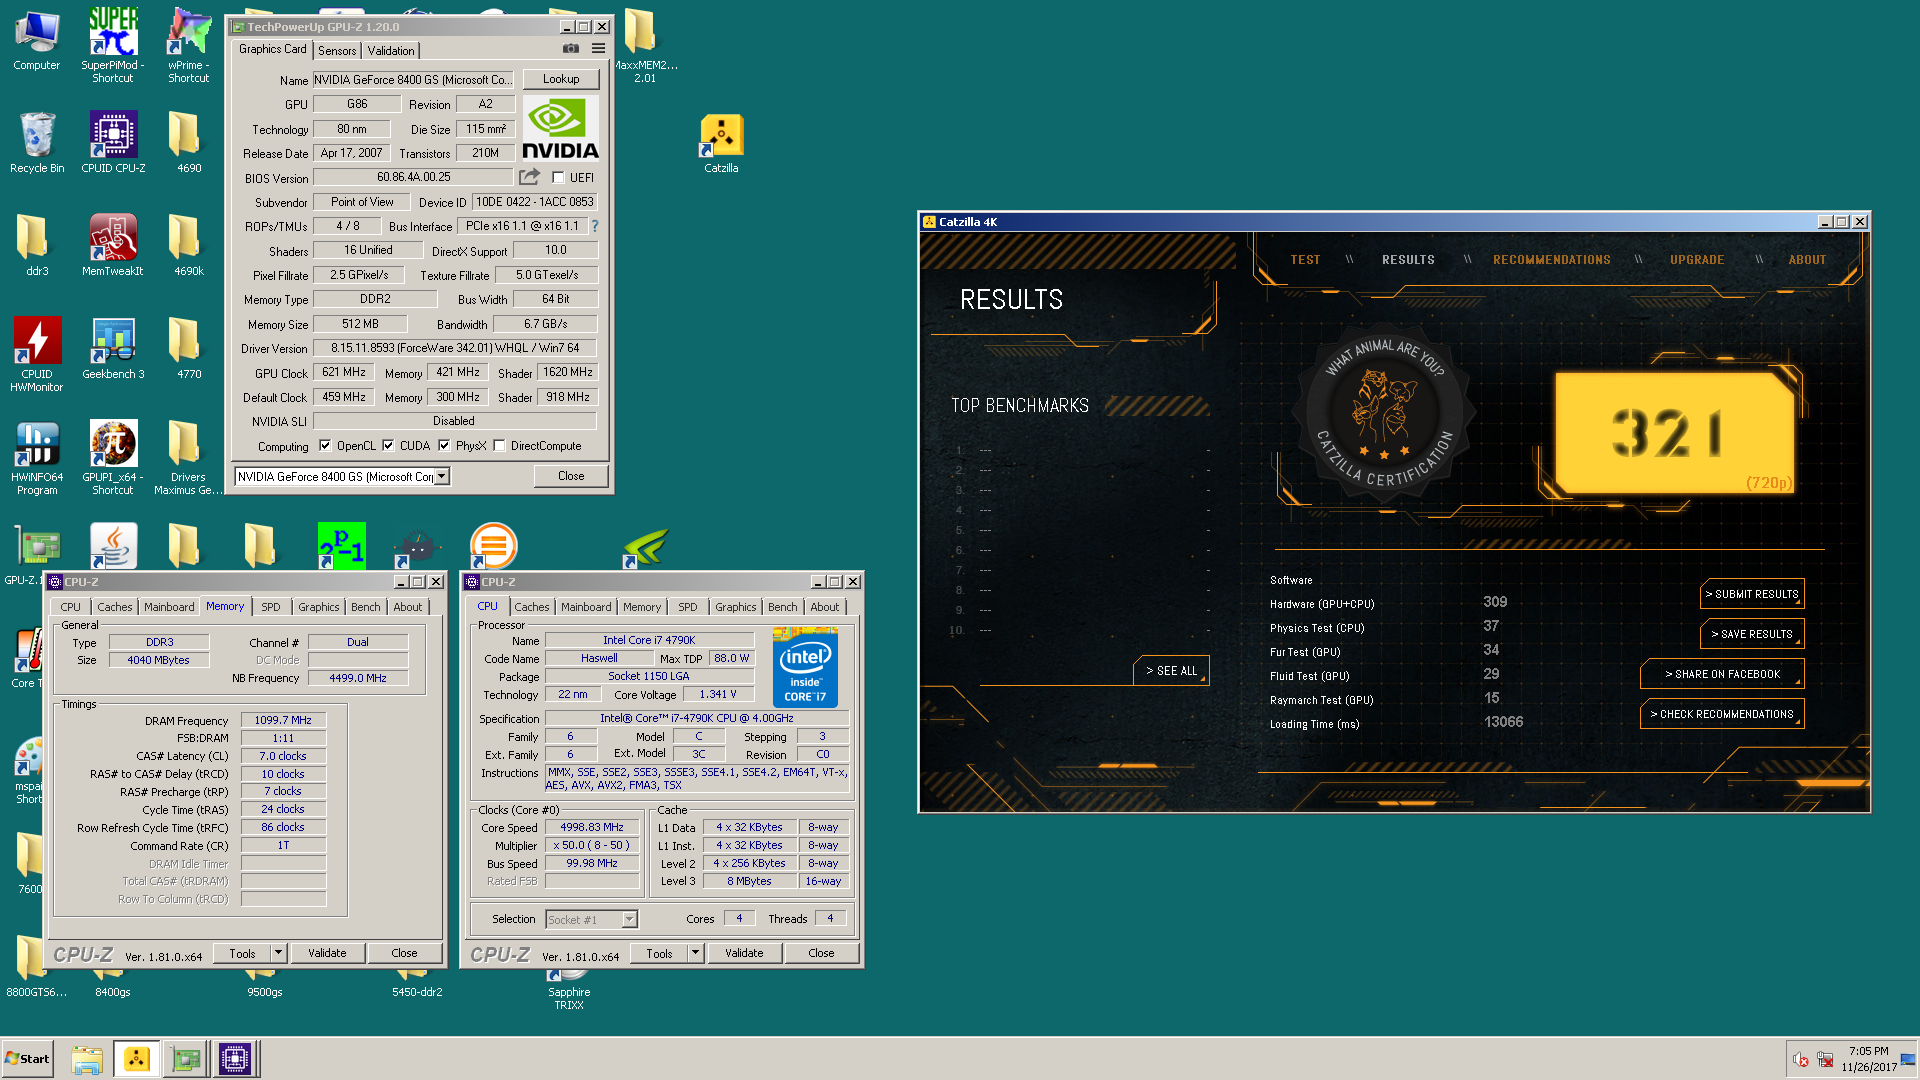Open SuperPiMod shortcut icon
This screenshot has width=1920, height=1080.
pos(113,44)
